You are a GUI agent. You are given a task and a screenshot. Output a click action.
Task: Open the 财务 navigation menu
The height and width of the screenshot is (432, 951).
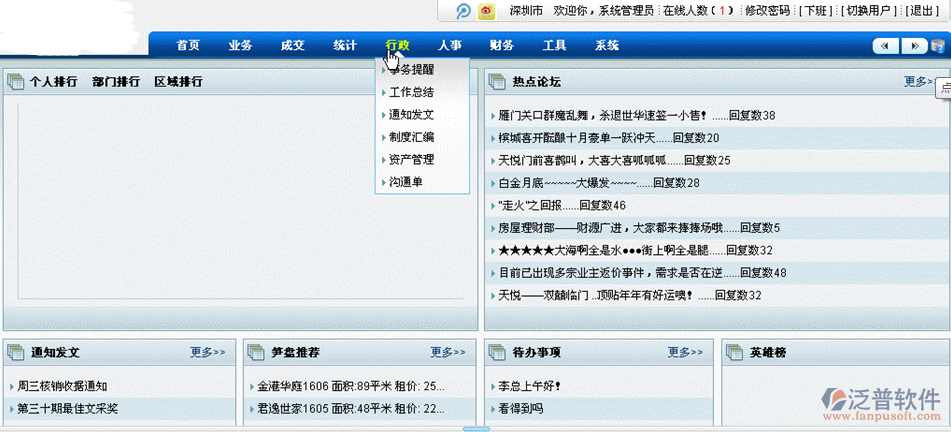tap(502, 45)
